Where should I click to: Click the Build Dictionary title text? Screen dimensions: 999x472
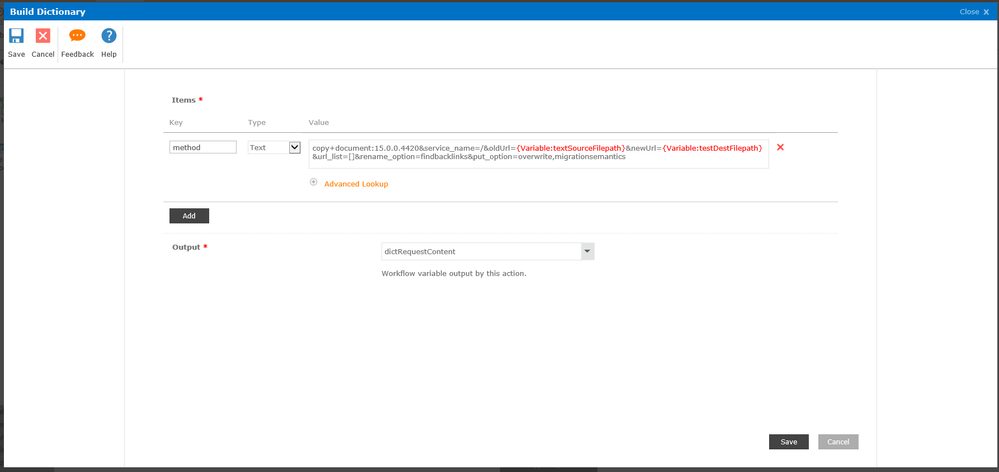[x=48, y=11]
